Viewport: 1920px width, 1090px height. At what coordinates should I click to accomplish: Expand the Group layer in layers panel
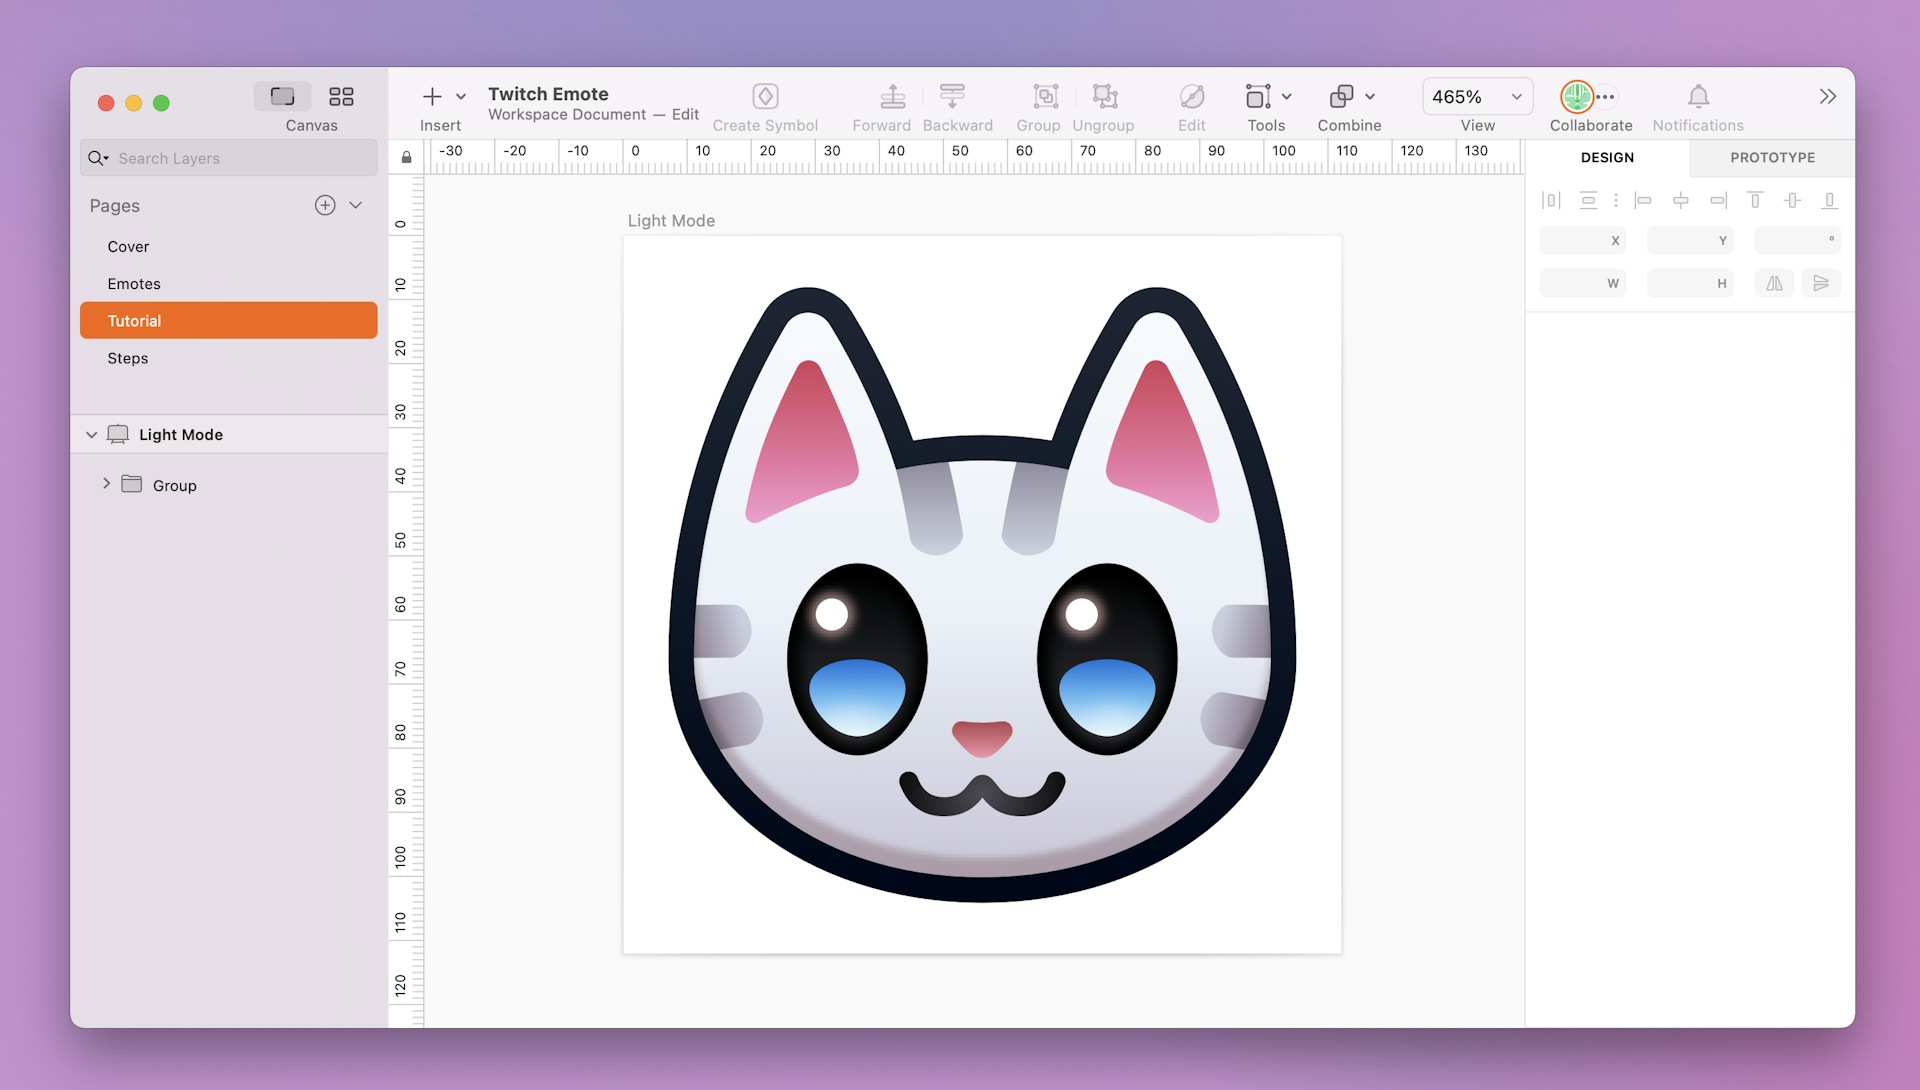click(x=105, y=484)
